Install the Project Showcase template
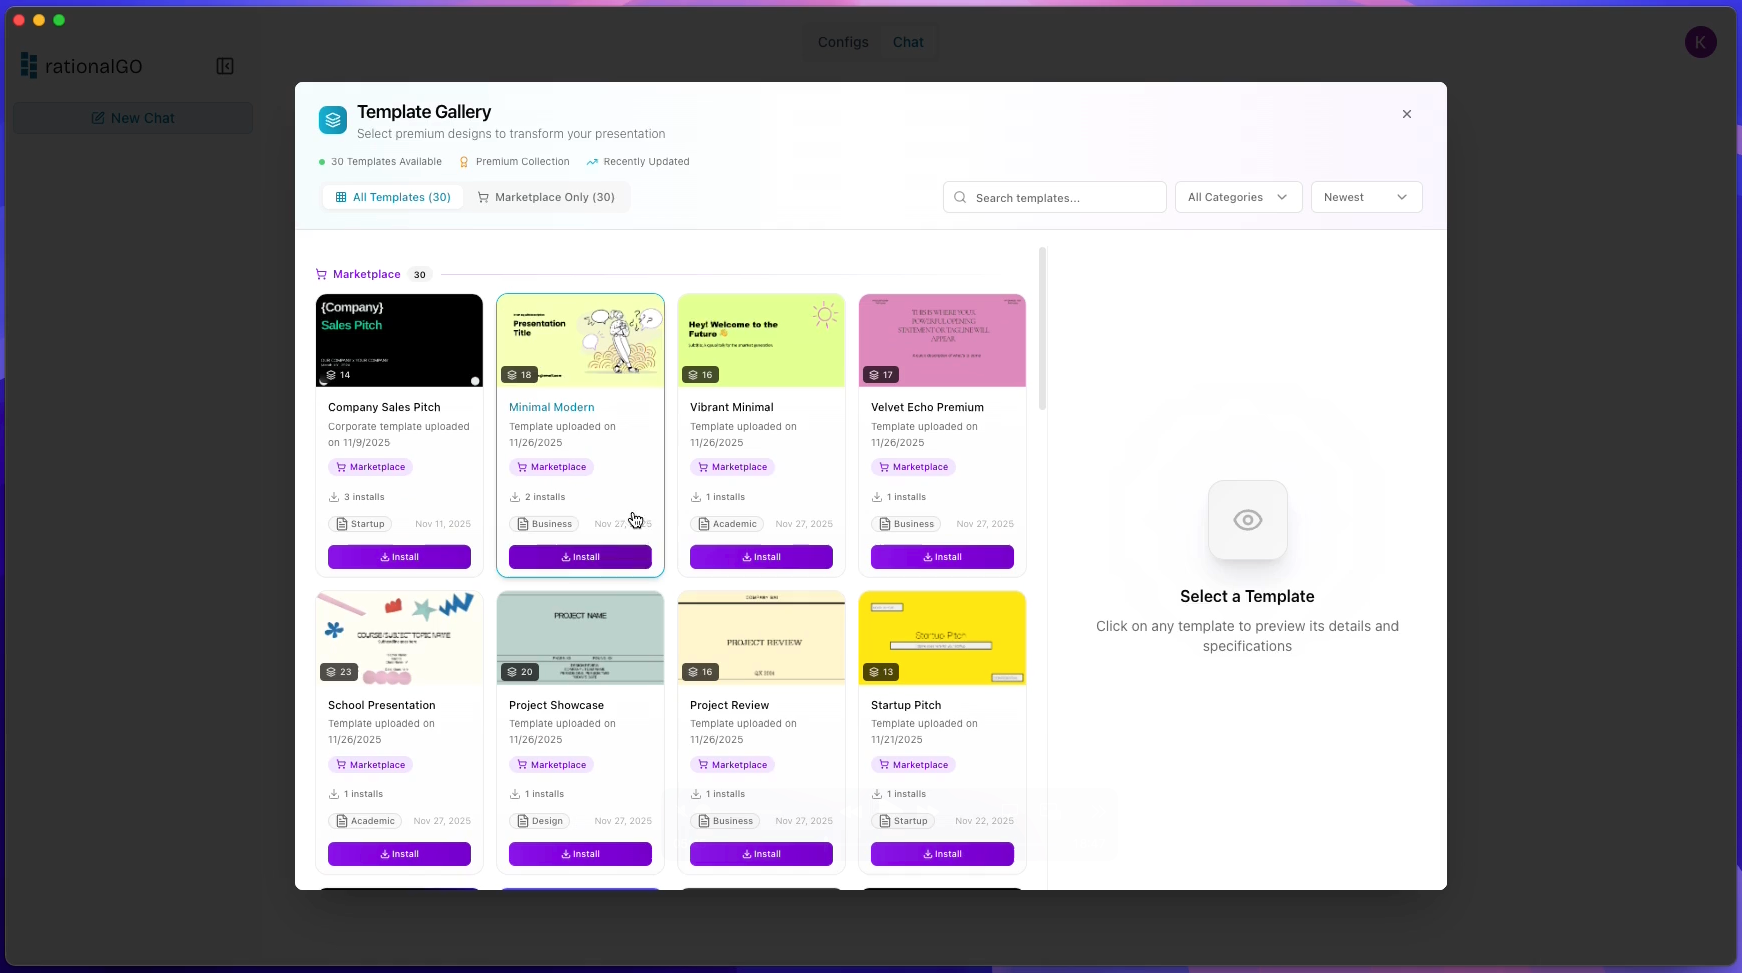 pos(580,854)
